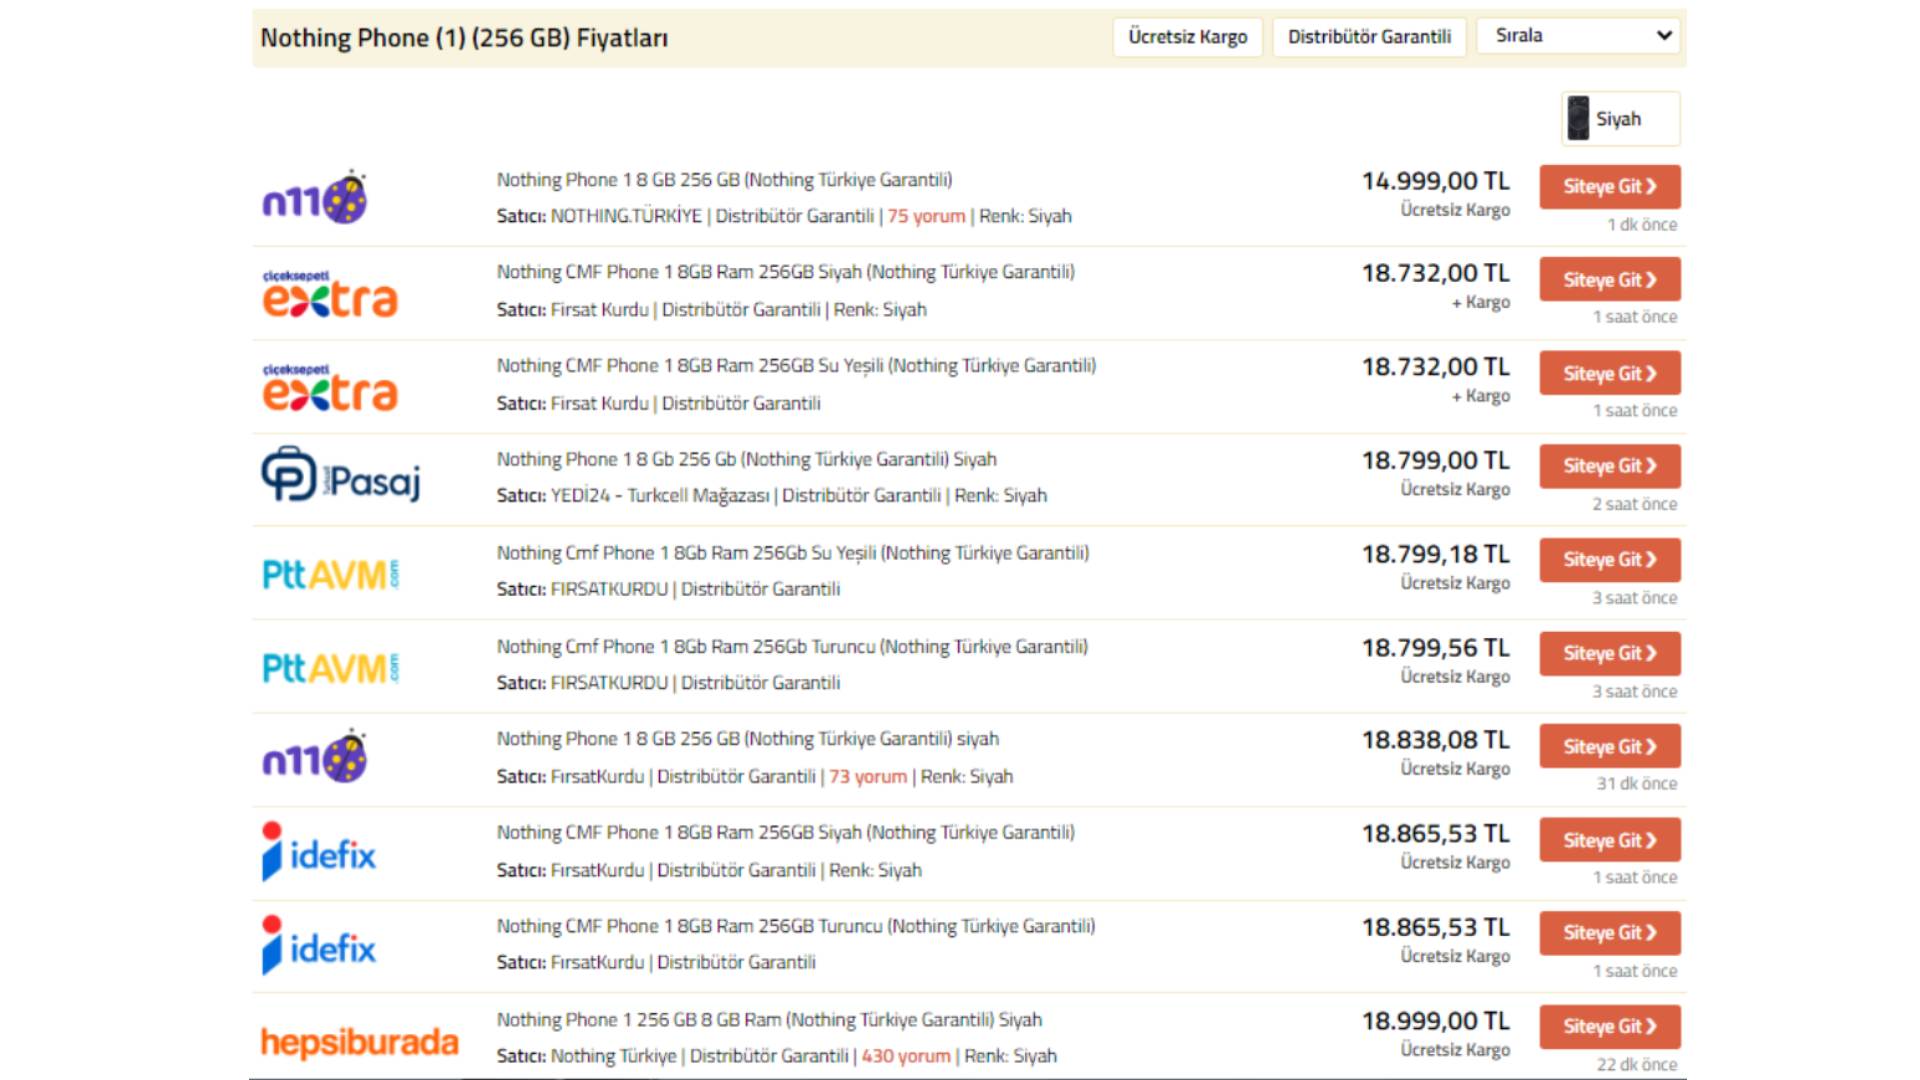Open idefix listing 'Nothing CMF Phone 1 8GB Ram 256GB Turuncu'
Viewport: 1920px width, 1080px height.
click(796, 926)
